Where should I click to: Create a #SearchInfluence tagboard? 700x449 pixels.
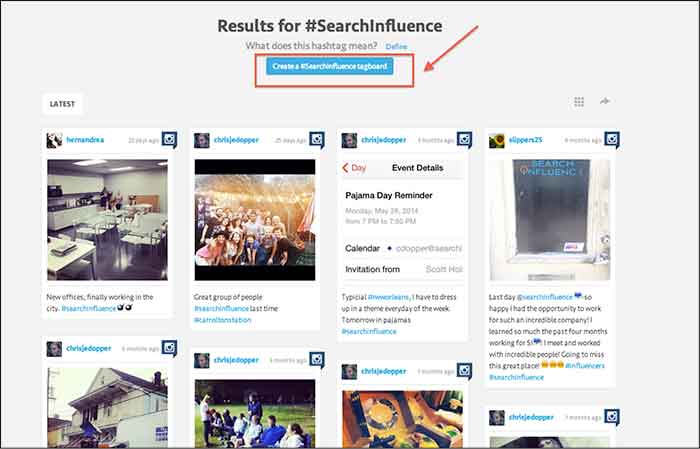point(329,66)
